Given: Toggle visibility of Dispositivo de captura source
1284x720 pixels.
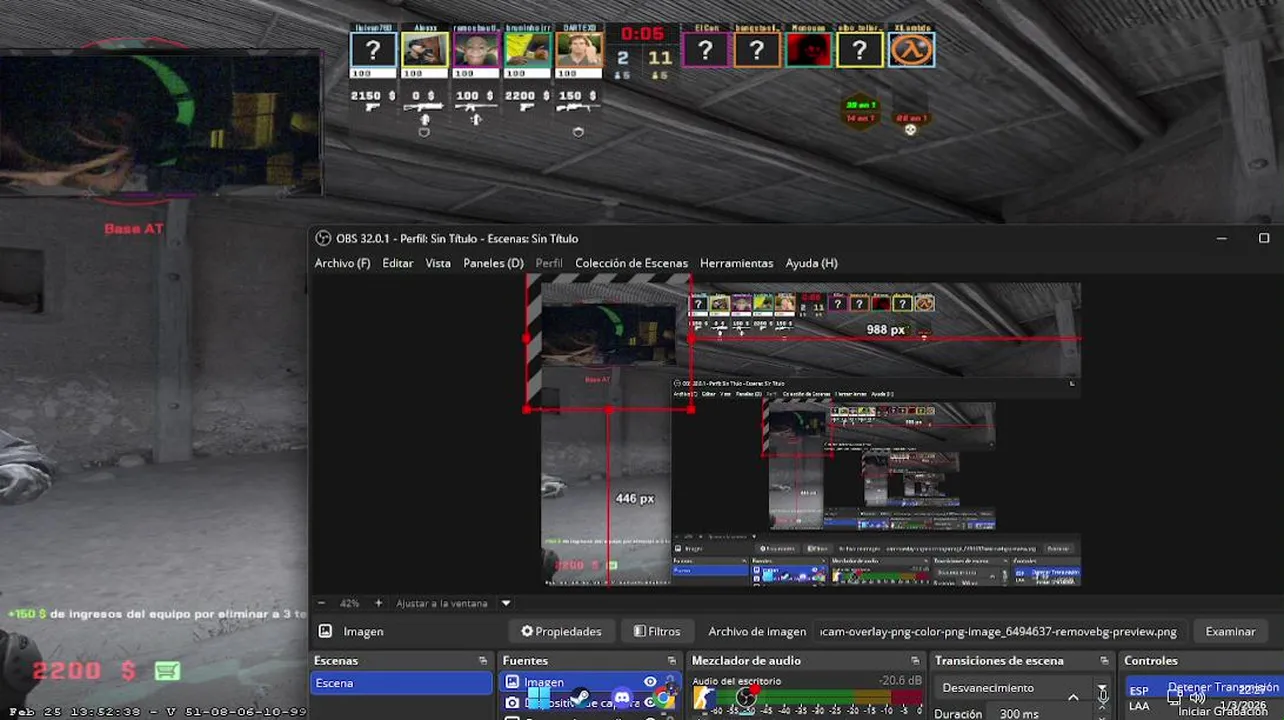Looking at the screenshot, I should tap(650, 703).
